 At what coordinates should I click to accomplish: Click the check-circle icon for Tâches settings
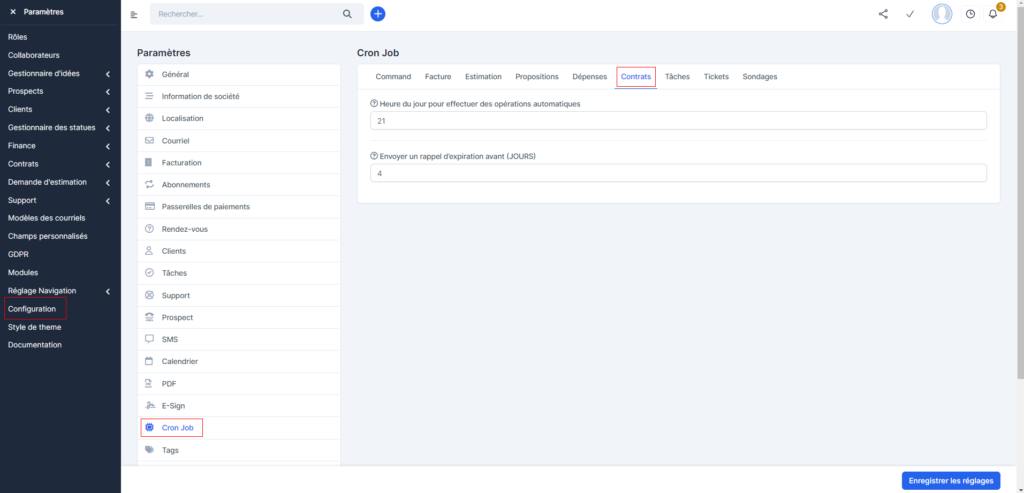149,273
